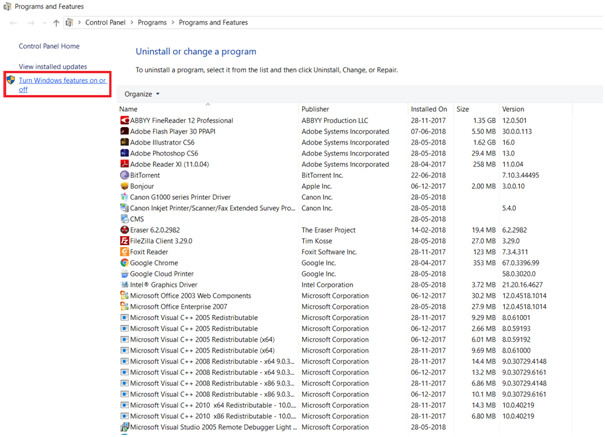This screenshot has height=437, width=605.
Task: Navigate to Programs in breadcrumb
Action: (152, 22)
